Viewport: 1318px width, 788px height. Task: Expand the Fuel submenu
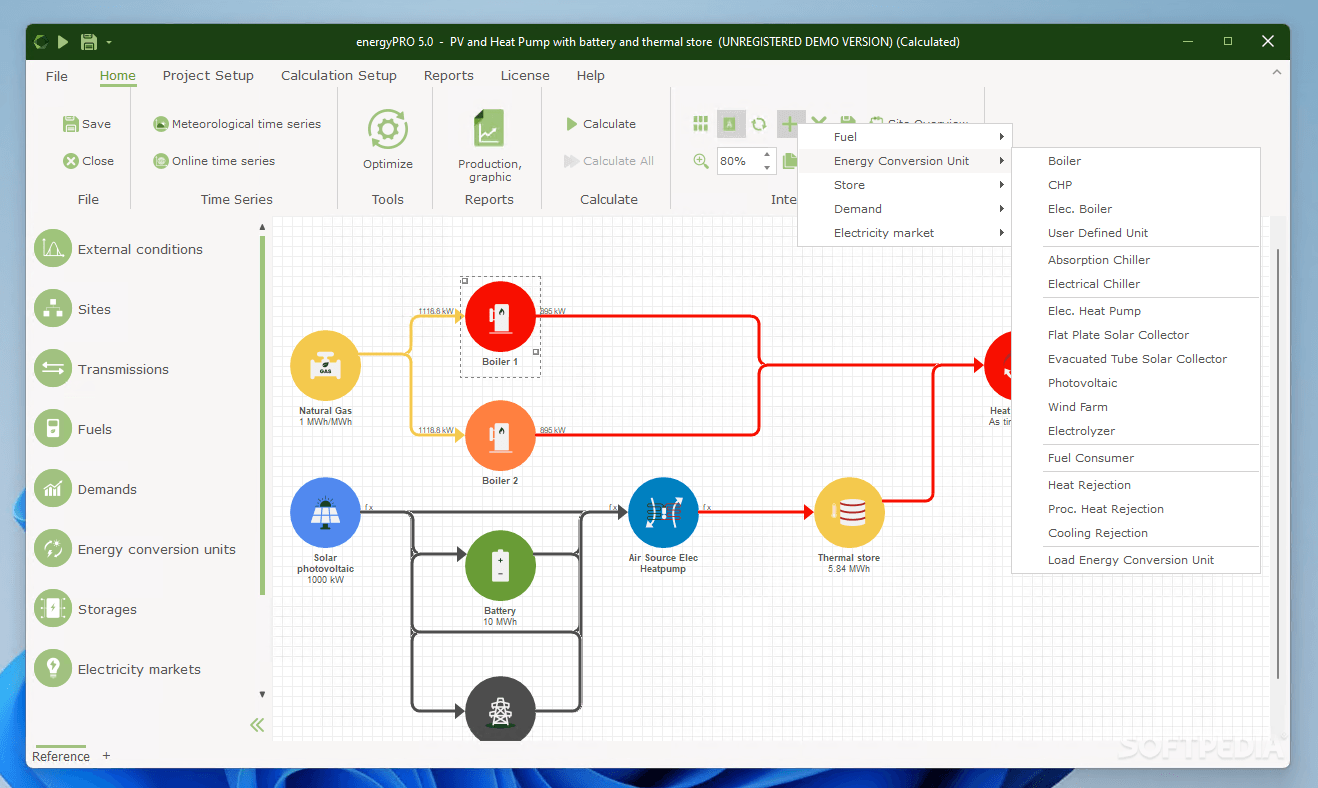click(905, 137)
